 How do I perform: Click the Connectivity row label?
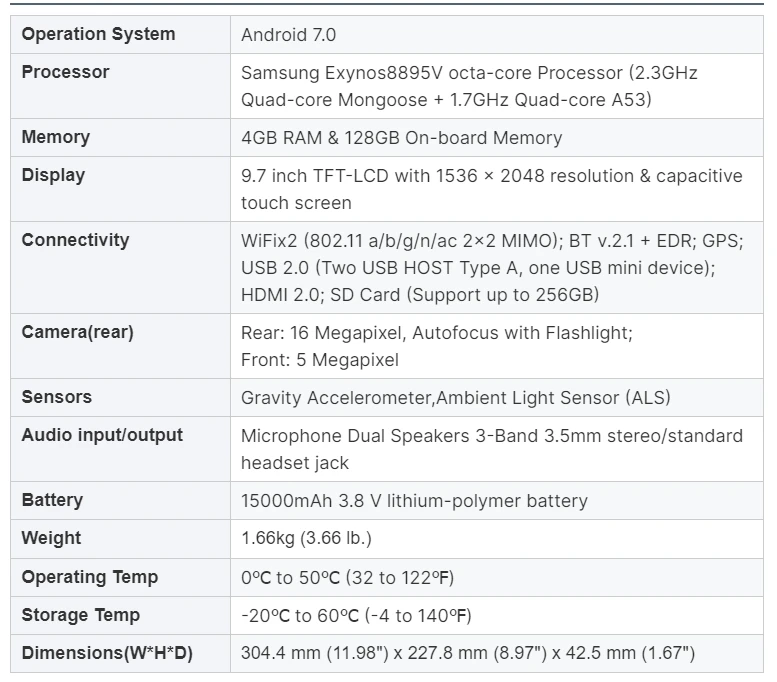(x=75, y=240)
